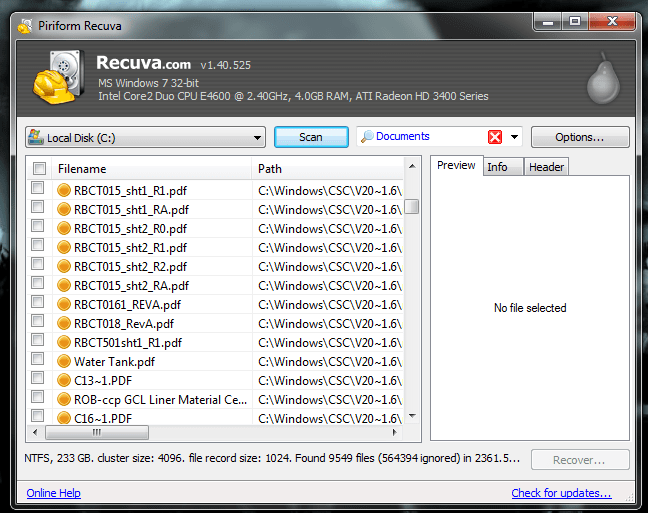
Task: Click the orange status icon for RBCT015_sht2_R1.pdf
Action: tap(64, 247)
